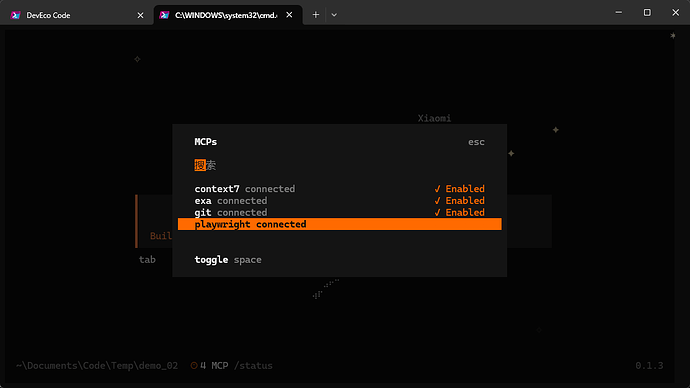Screen dimensions: 690x388
Task: Maximize the terminal window
Action: [647, 12]
